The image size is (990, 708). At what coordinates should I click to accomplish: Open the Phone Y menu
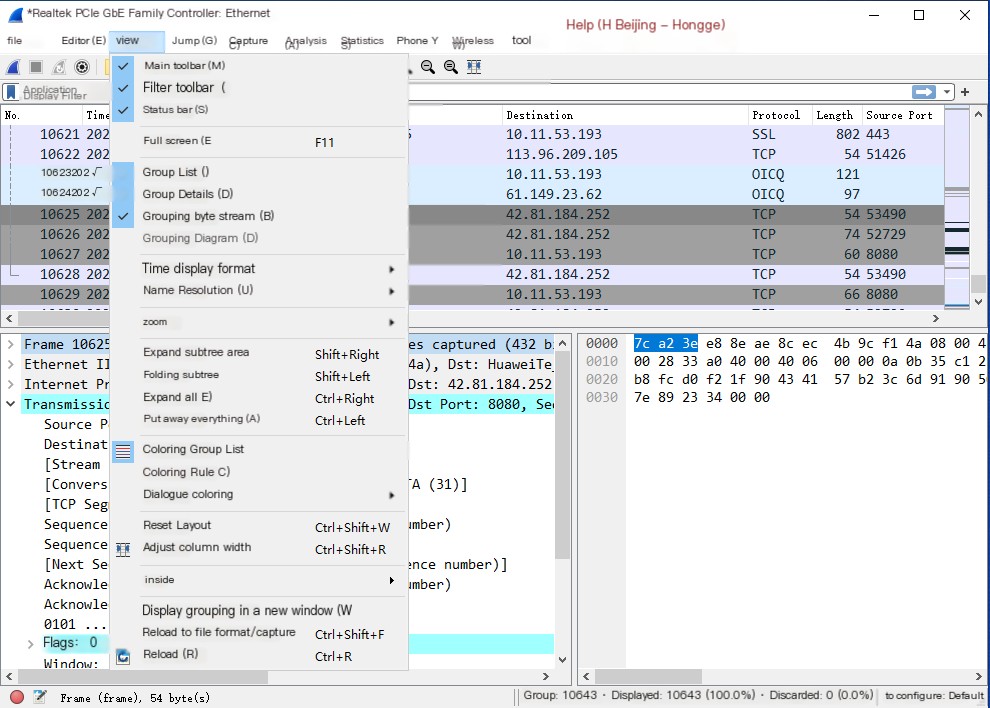click(x=417, y=40)
